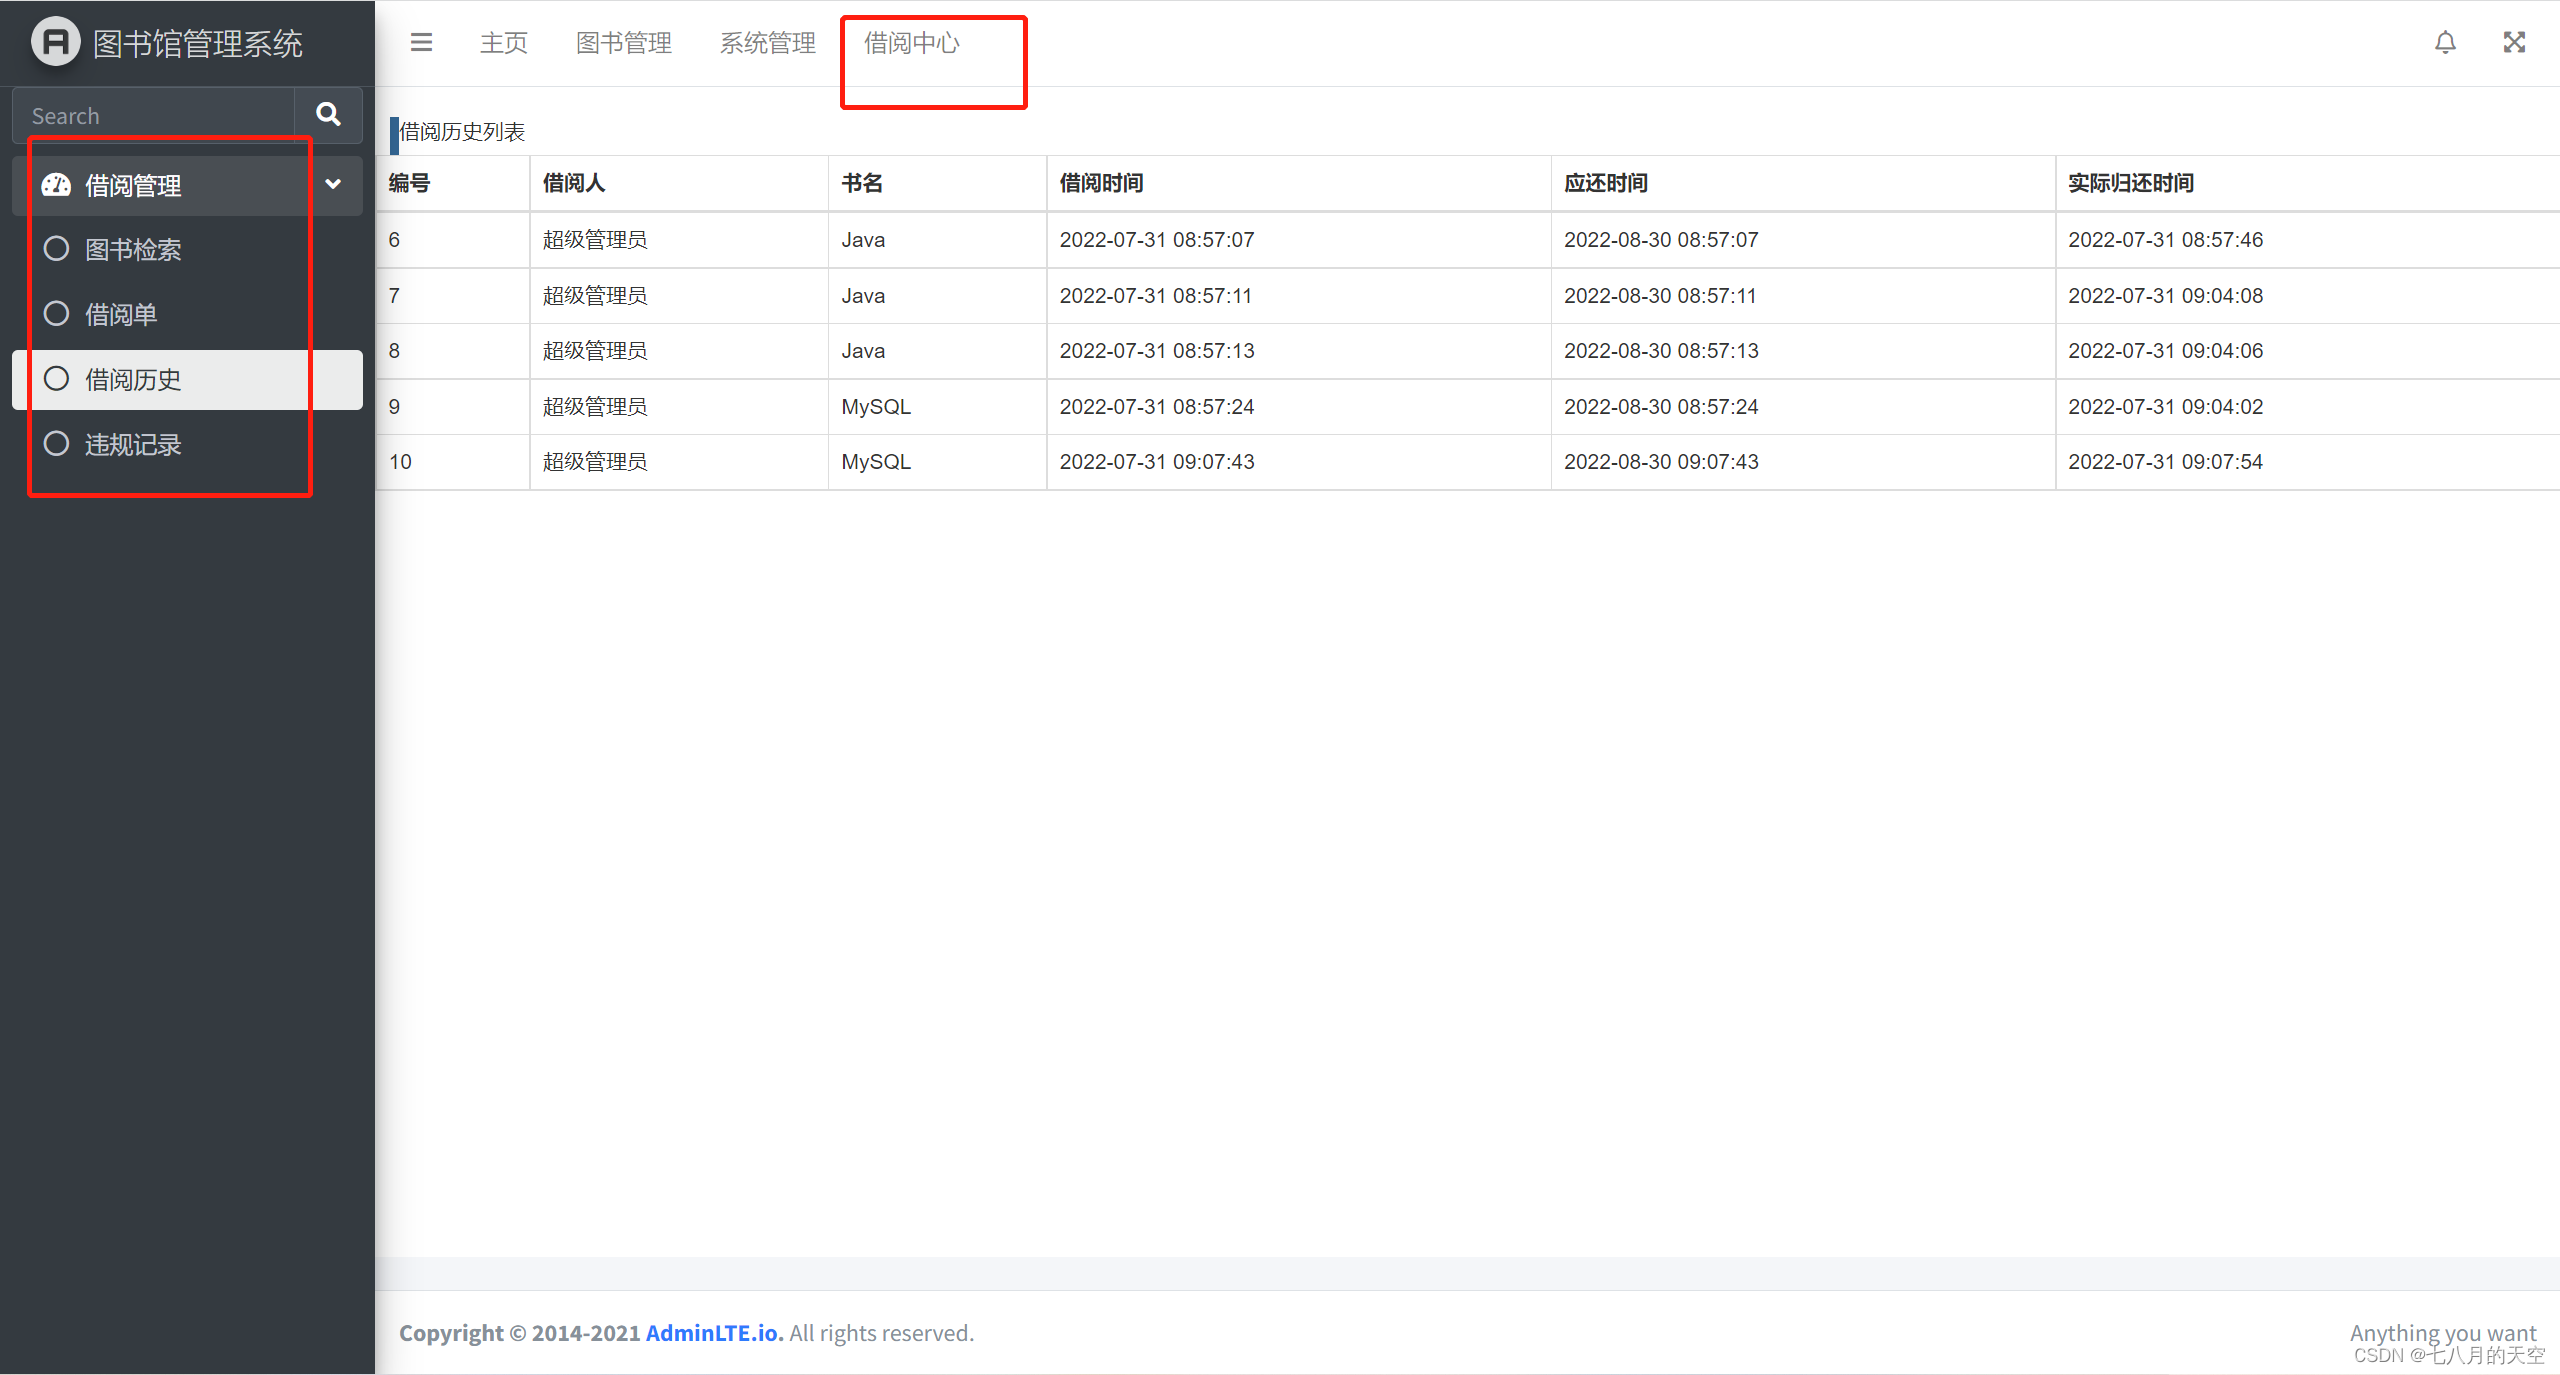
Task: Open the 借阅单 sidebar item
Action: tap(121, 315)
